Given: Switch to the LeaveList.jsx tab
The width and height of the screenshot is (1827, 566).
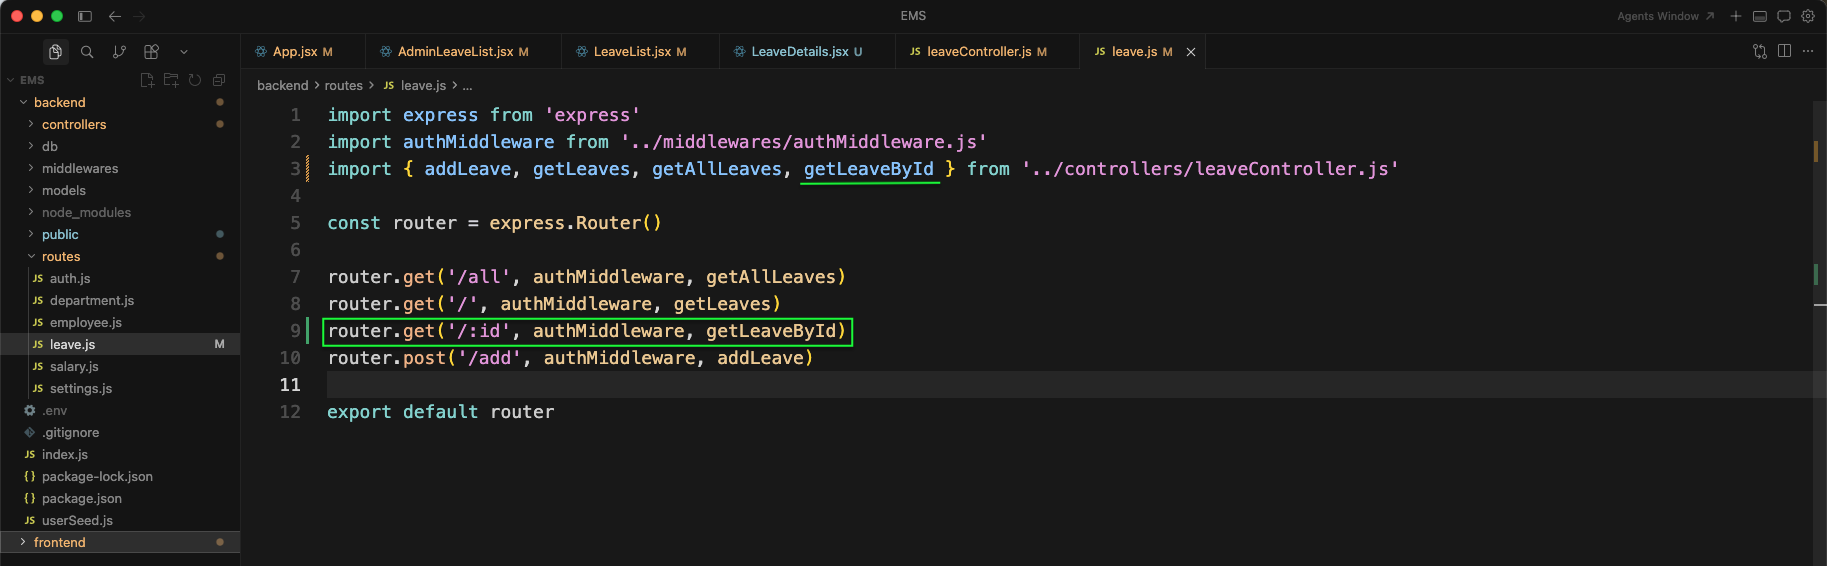Looking at the screenshot, I should 640,52.
